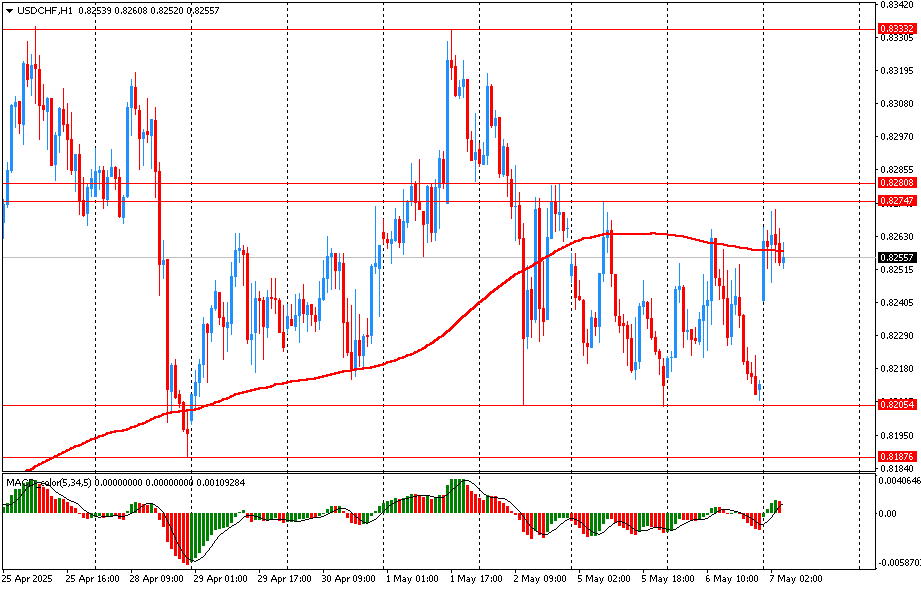
Task: Click the 0.83420 top price scale value
Action: click(897, 5)
